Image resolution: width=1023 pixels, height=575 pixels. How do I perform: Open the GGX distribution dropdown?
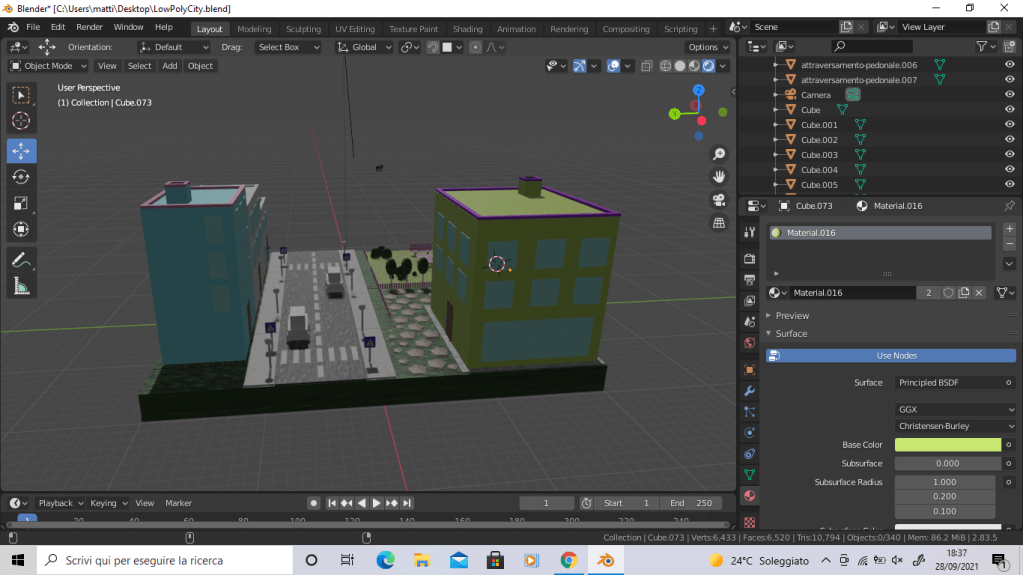pyautogui.click(x=955, y=409)
